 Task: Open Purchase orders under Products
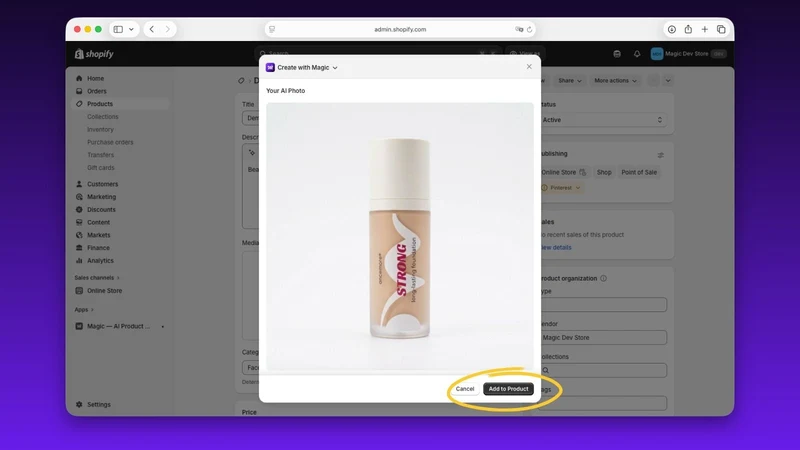click(110, 142)
